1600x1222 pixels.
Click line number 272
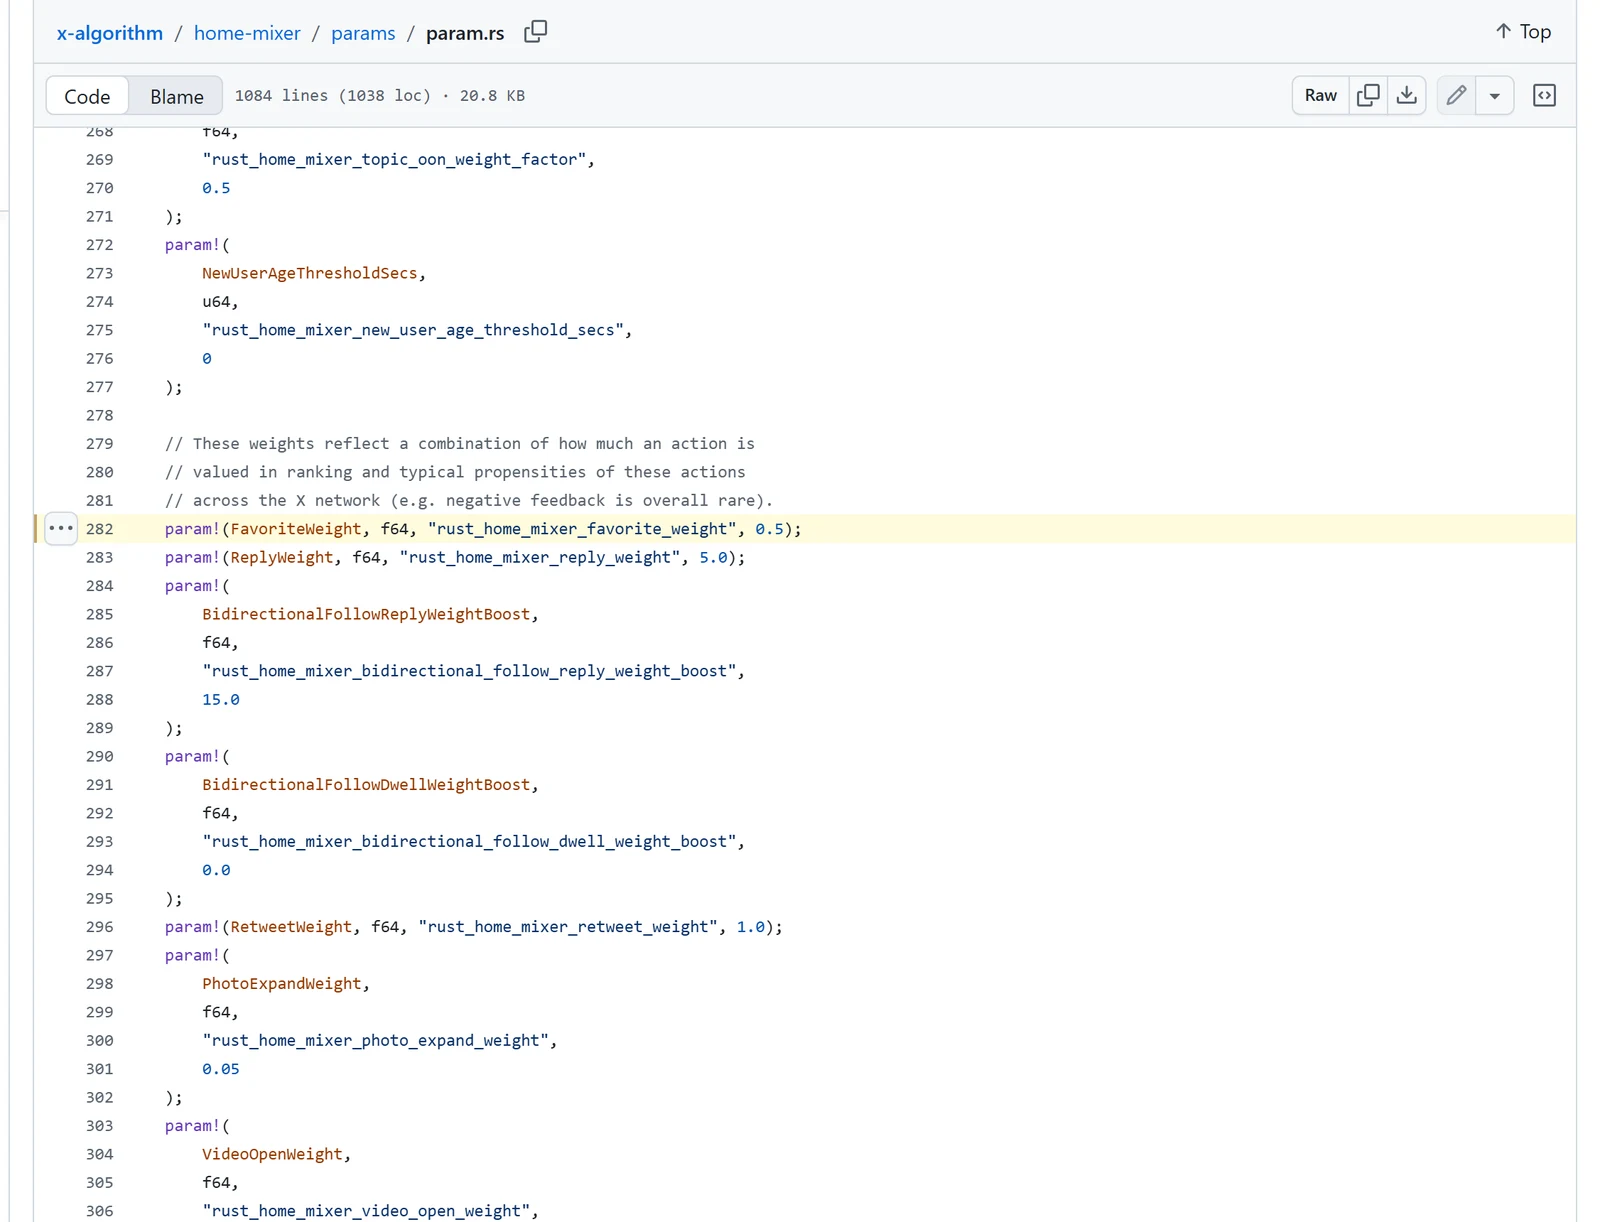coord(100,245)
